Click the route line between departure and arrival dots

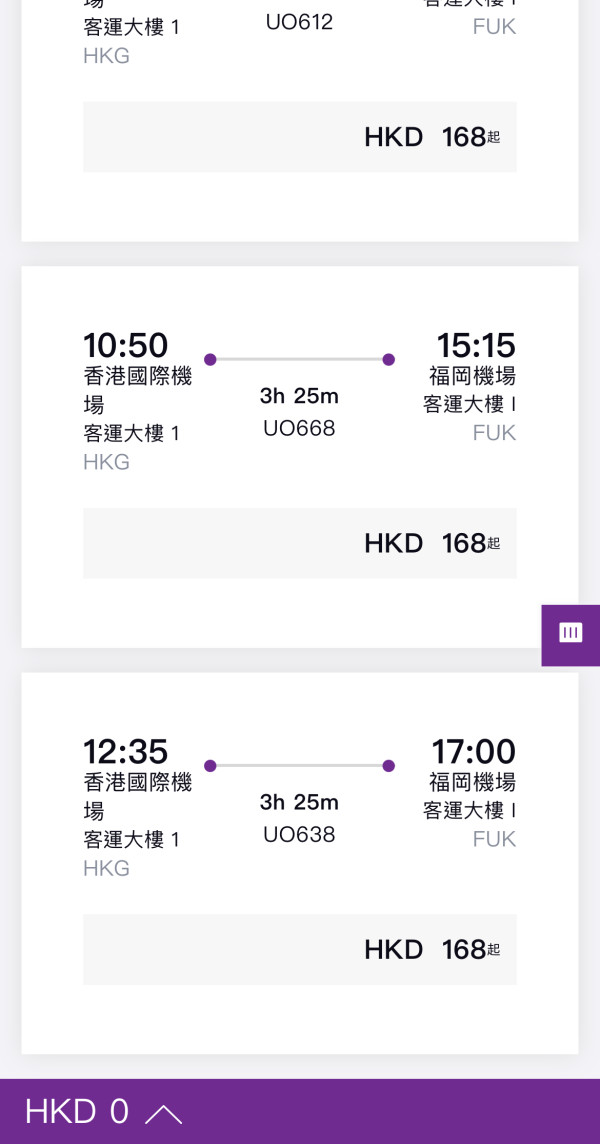299,359
